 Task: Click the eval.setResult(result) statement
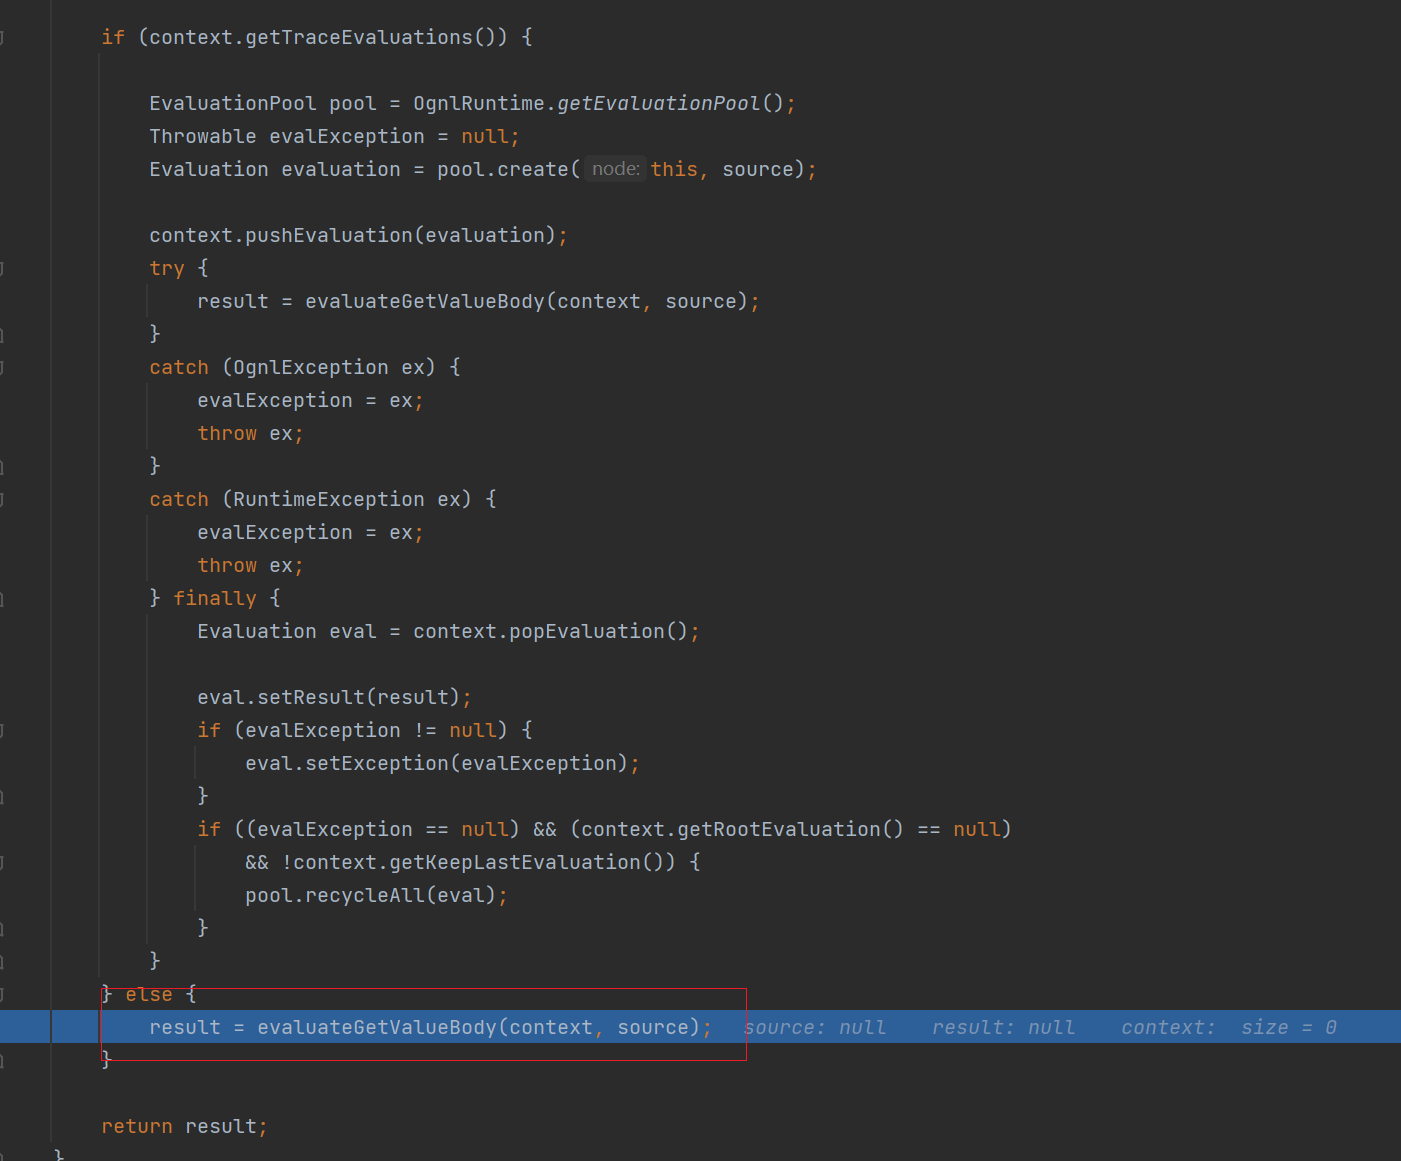point(334,697)
